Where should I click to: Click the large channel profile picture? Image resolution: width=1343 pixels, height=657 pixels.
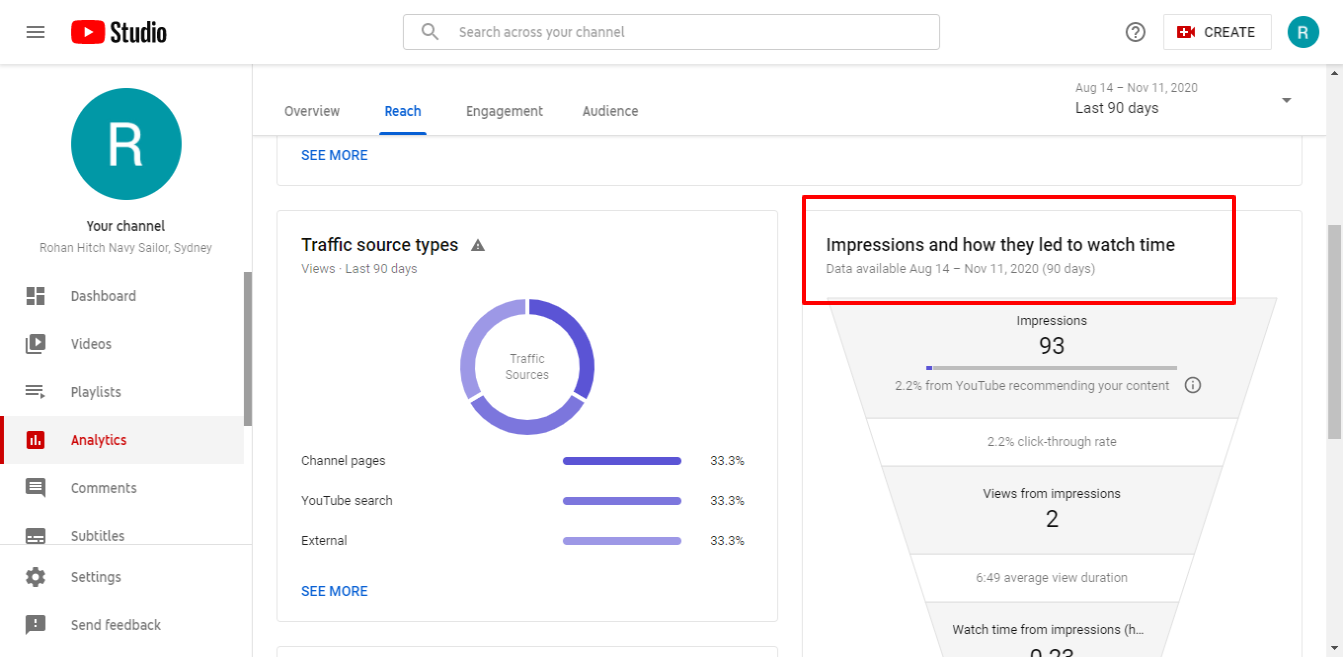pos(126,144)
